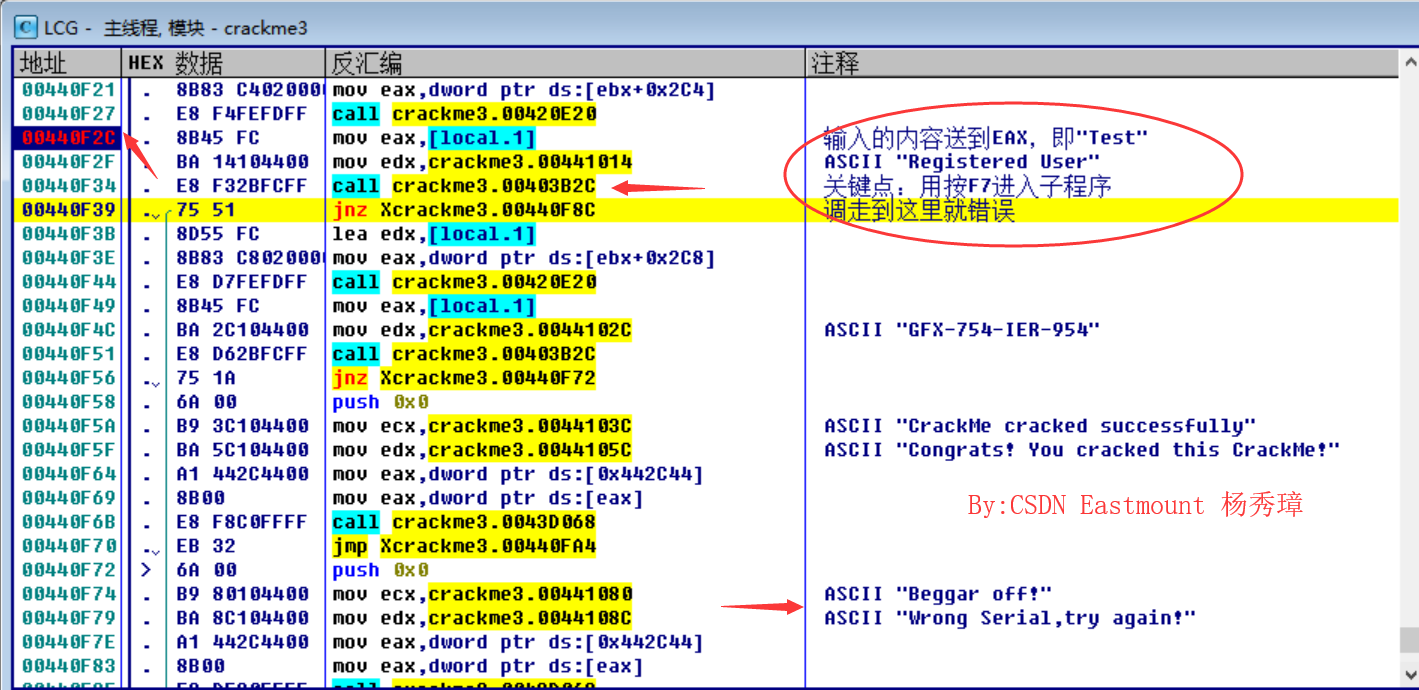Select hex bytes 'E8 F32BFCFF'
This screenshot has height=690, width=1419.
click(241, 186)
